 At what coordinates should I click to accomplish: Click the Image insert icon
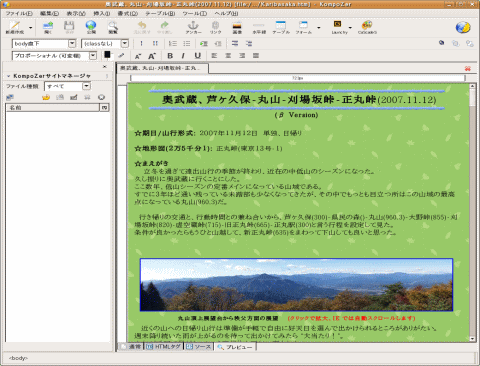pyautogui.click(x=237, y=27)
